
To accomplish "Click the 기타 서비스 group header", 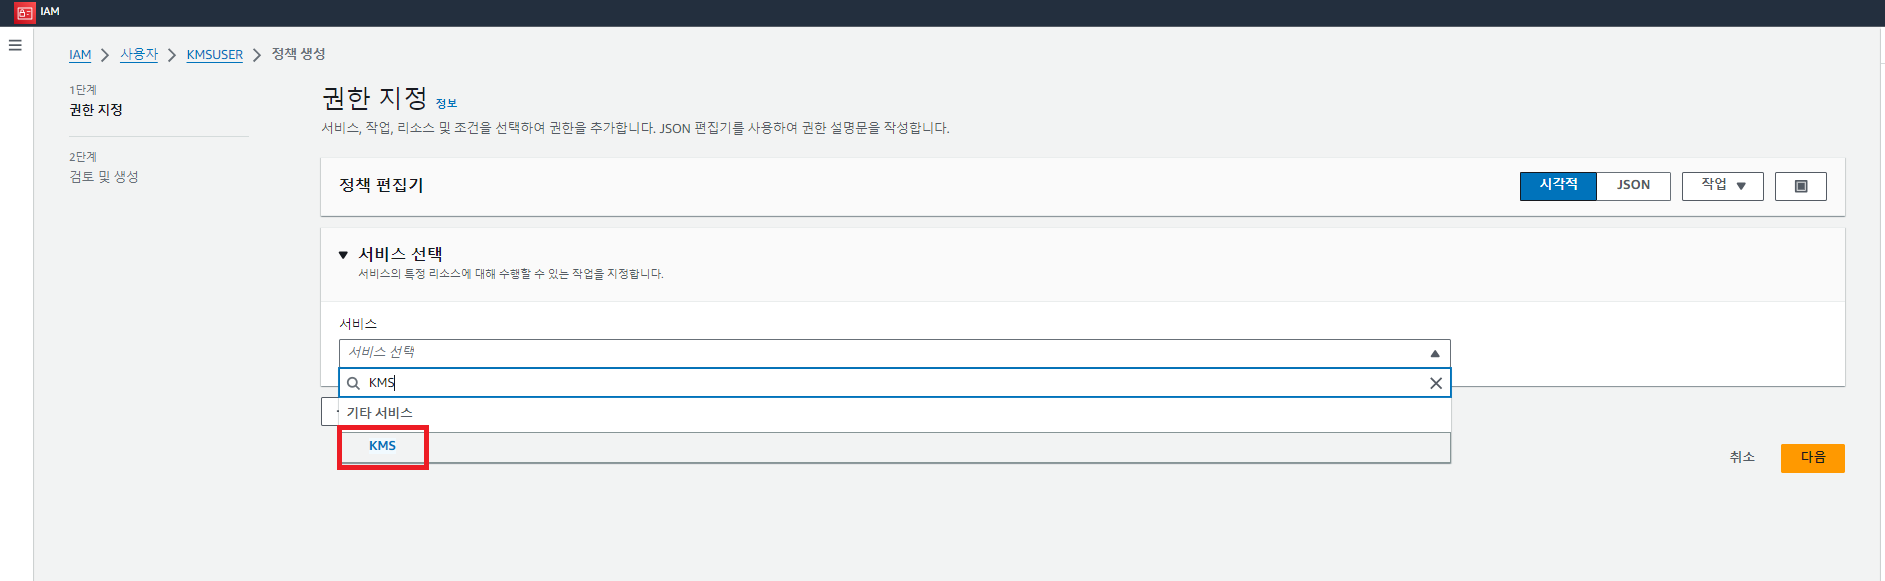I will pyautogui.click(x=380, y=413).
